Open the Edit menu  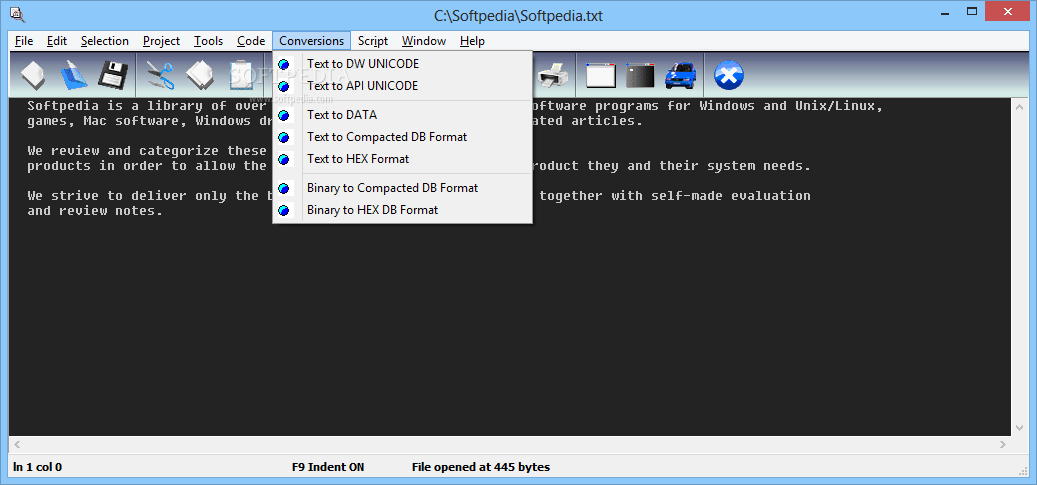coord(57,41)
